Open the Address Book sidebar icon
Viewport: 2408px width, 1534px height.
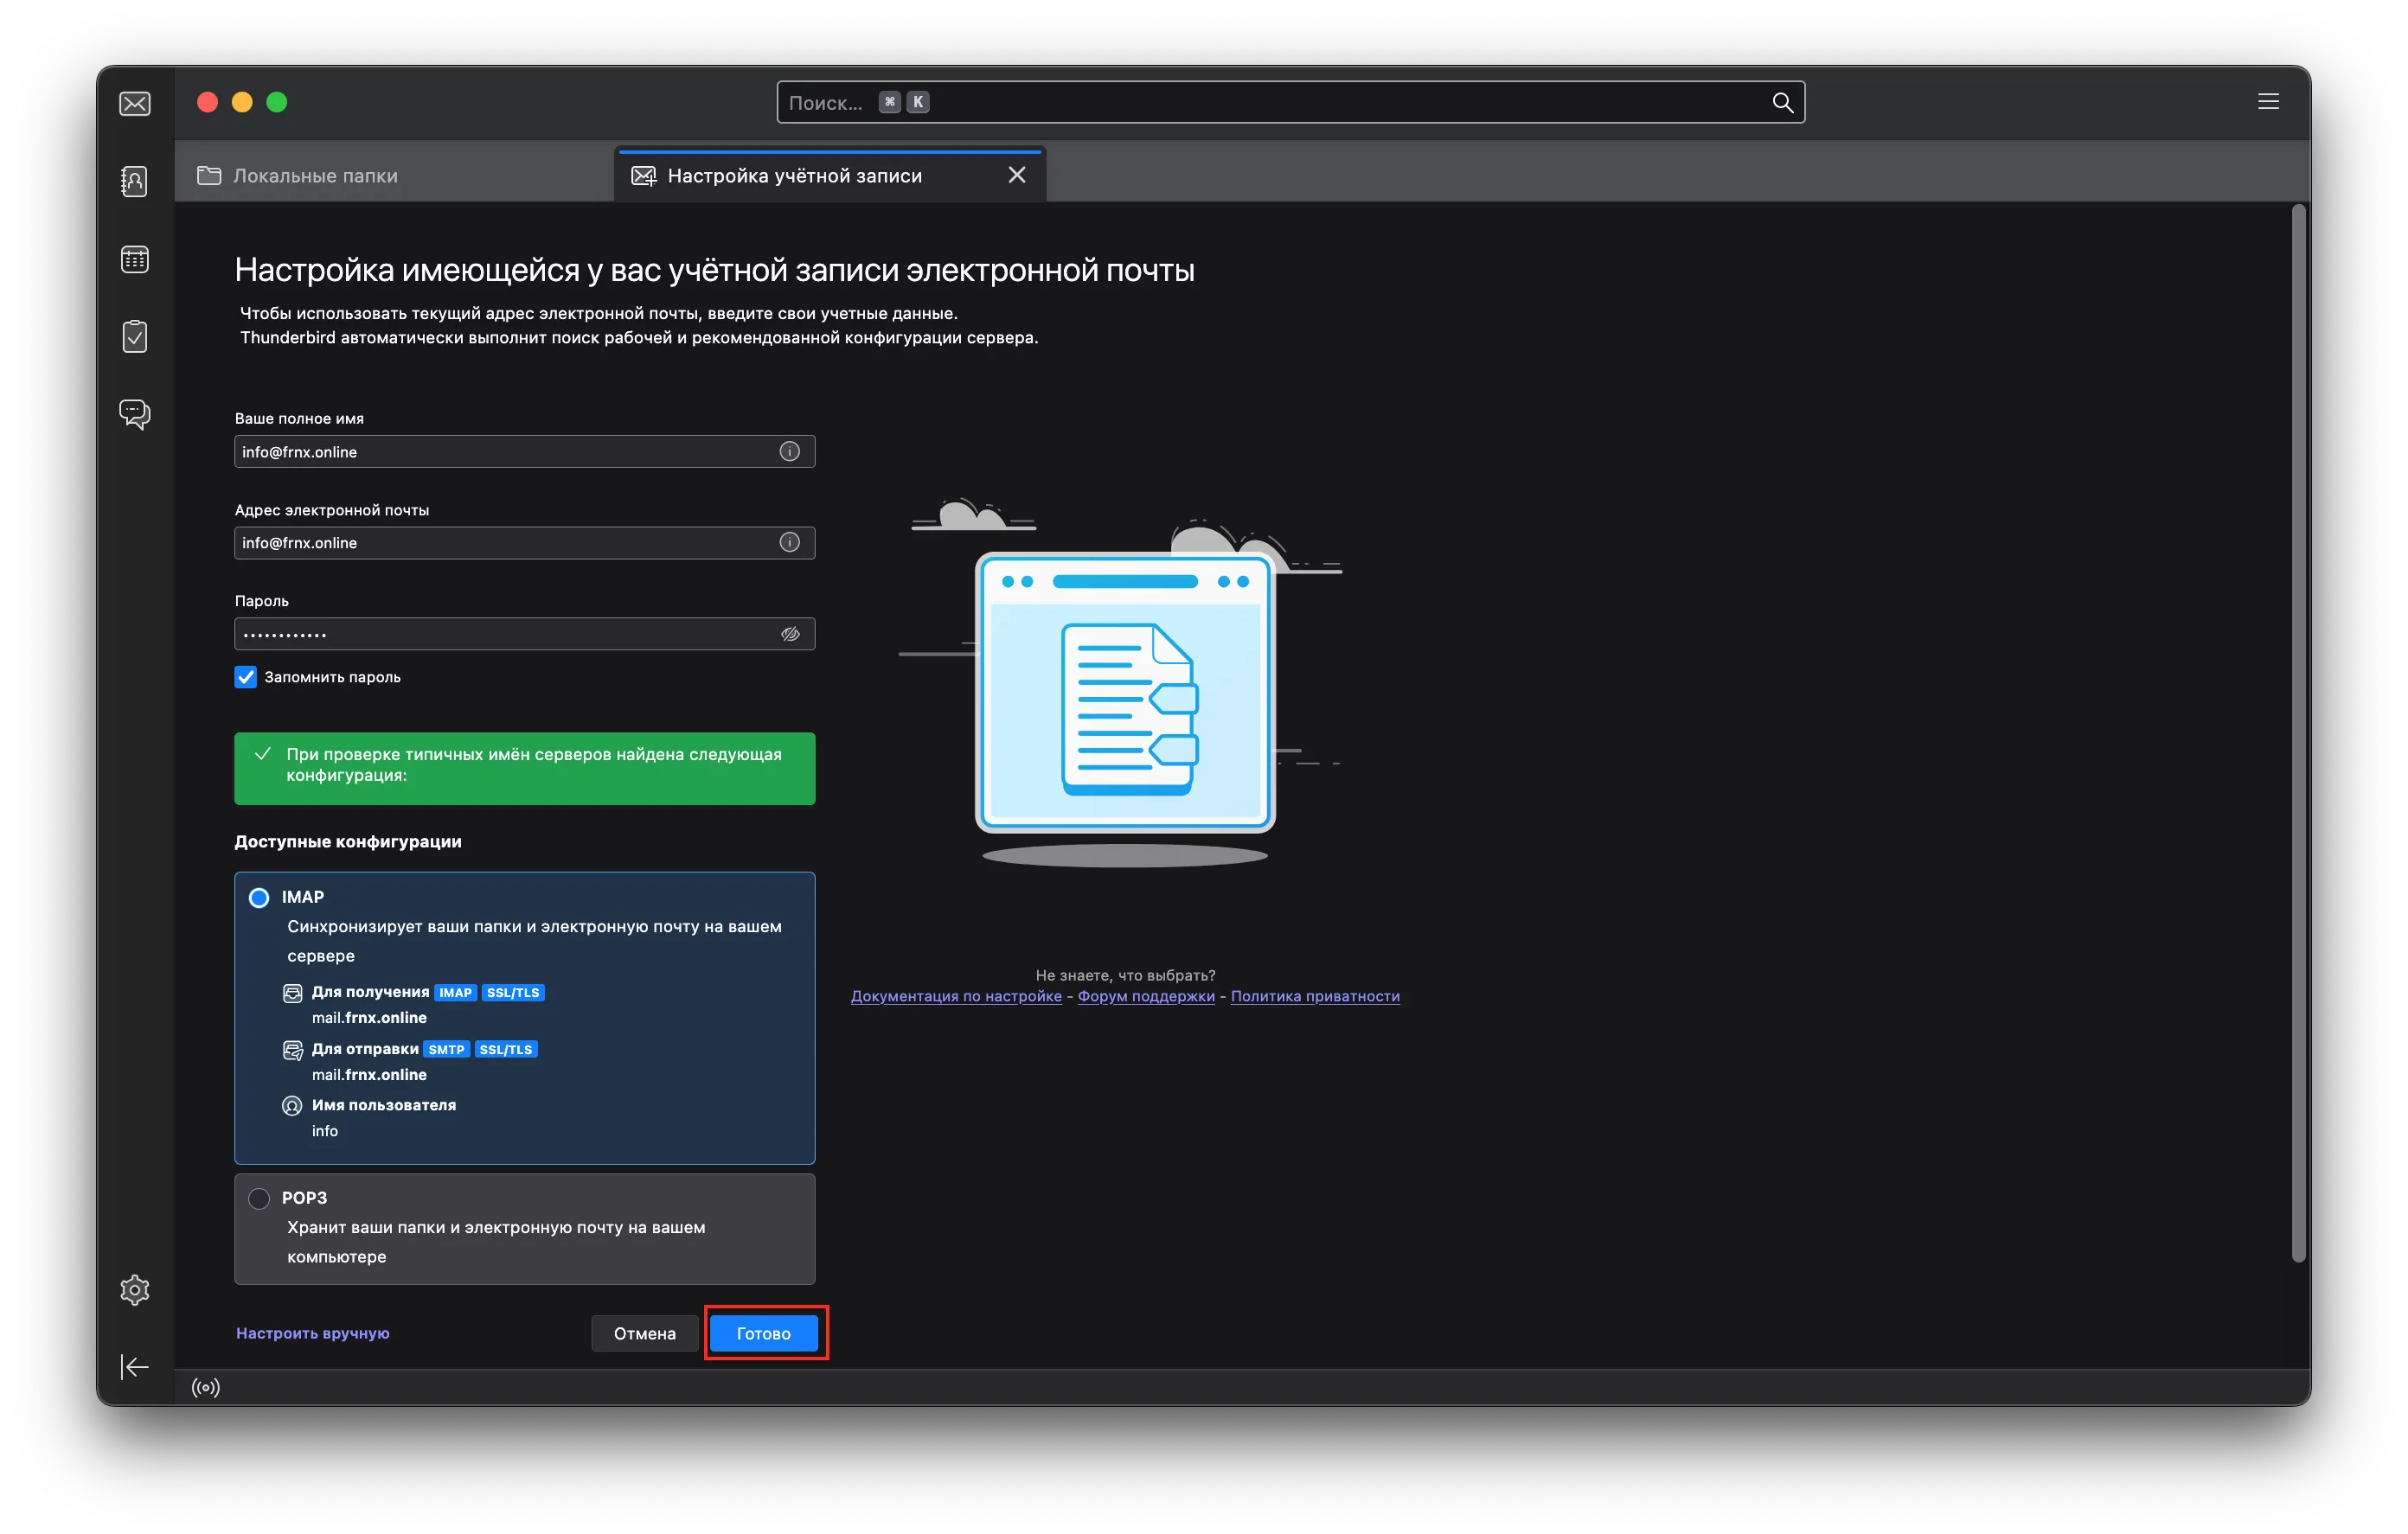point(135,181)
